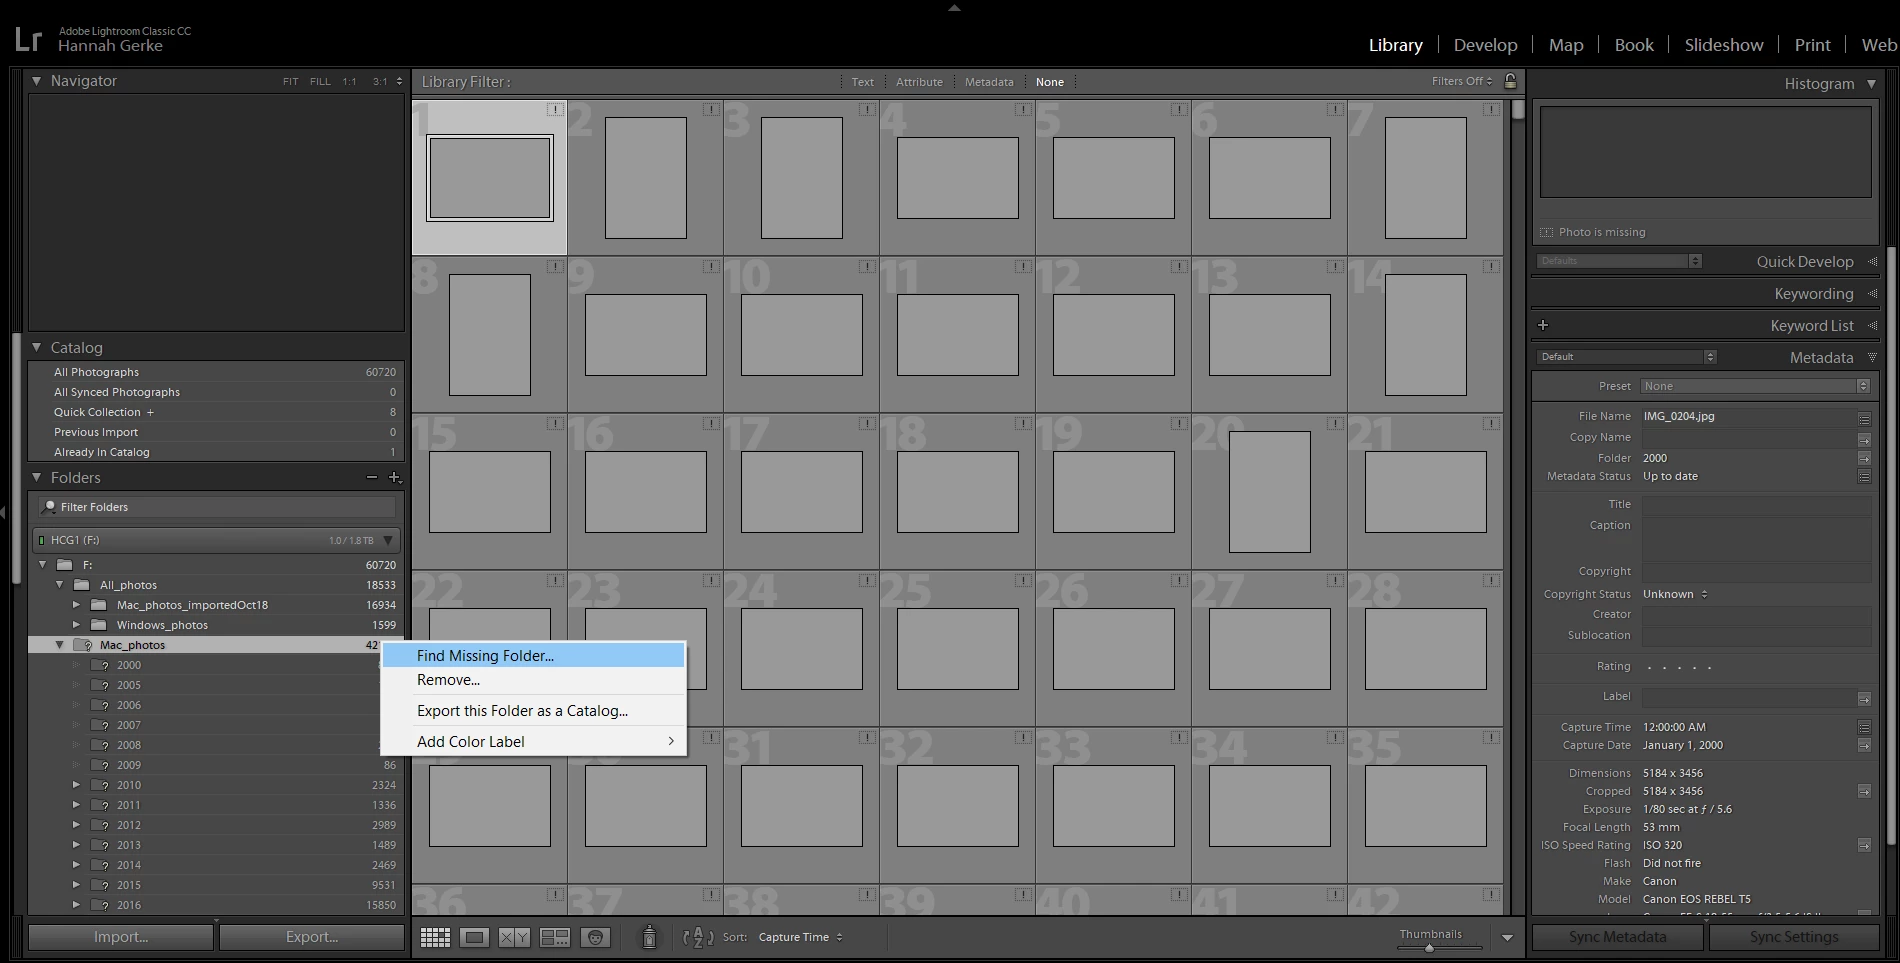The height and width of the screenshot is (963, 1900).
Task: Click the Filter Folders search field
Action: (x=217, y=507)
